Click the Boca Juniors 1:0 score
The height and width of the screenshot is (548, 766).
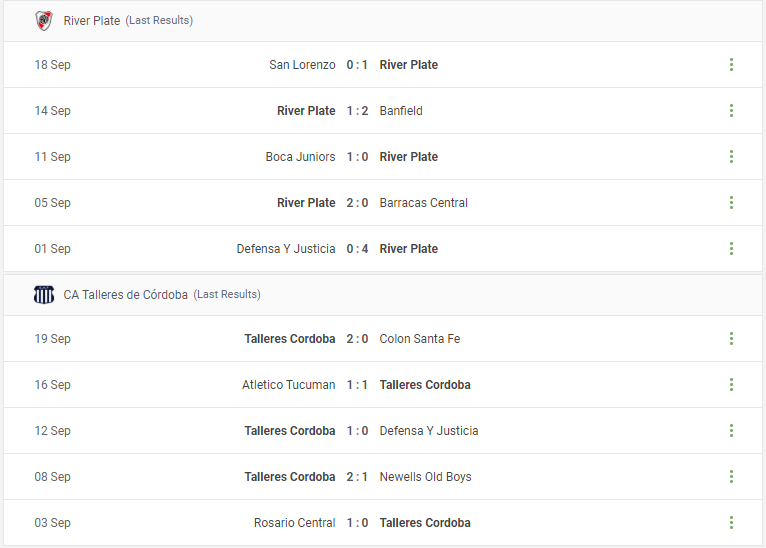click(357, 156)
